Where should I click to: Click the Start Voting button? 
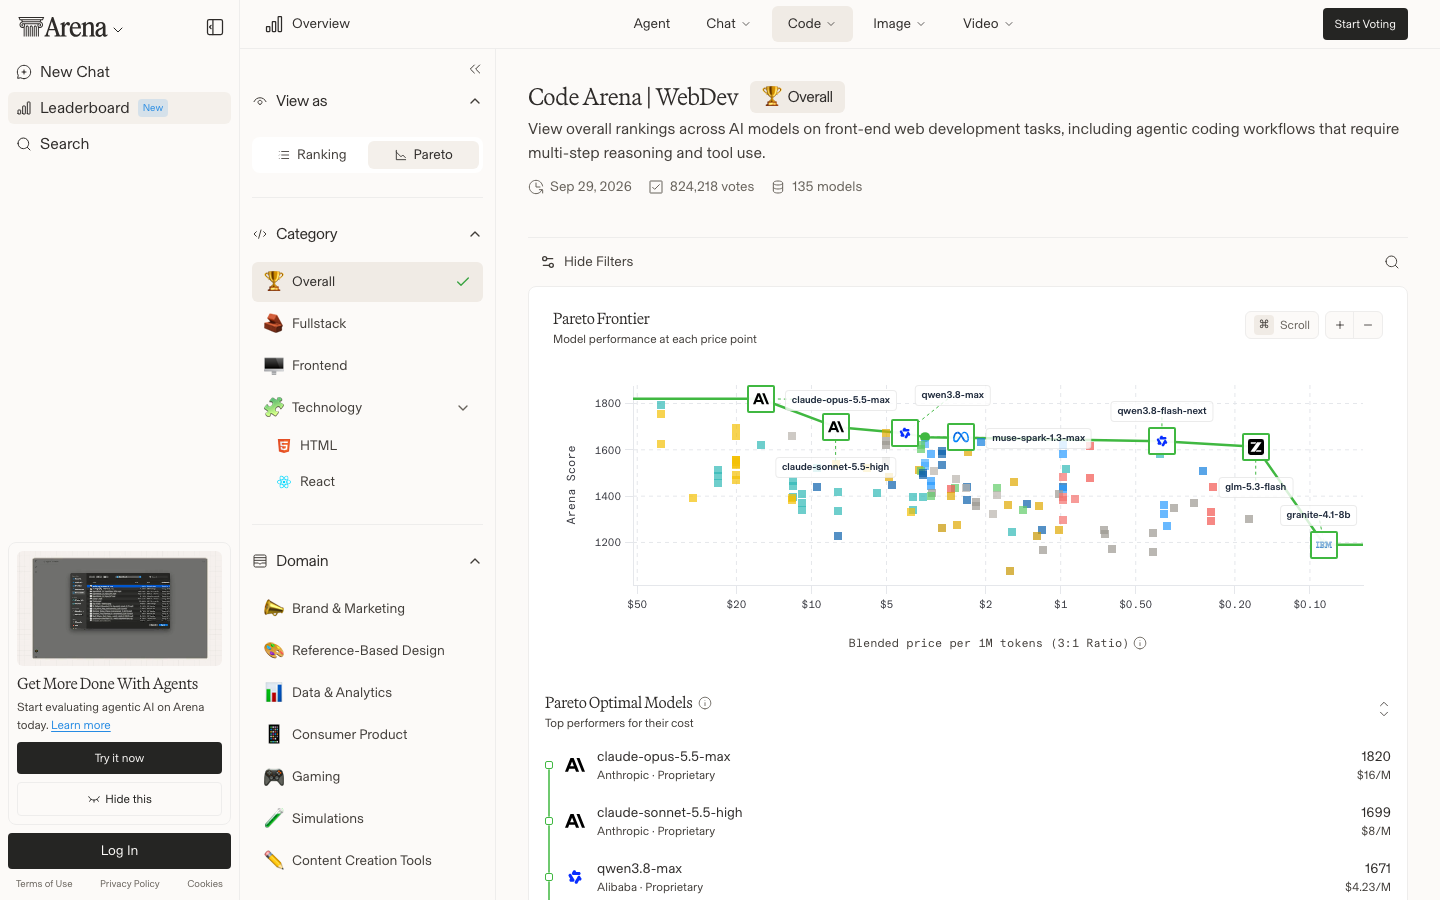pos(1365,24)
